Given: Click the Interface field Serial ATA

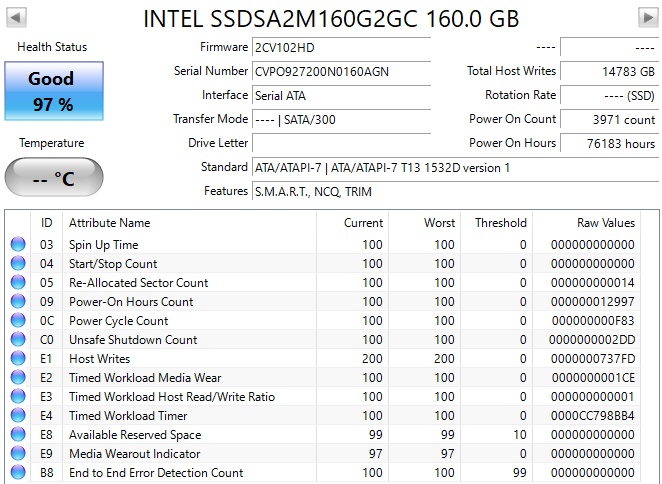Looking at the screenshot, I should pos(341,95).
